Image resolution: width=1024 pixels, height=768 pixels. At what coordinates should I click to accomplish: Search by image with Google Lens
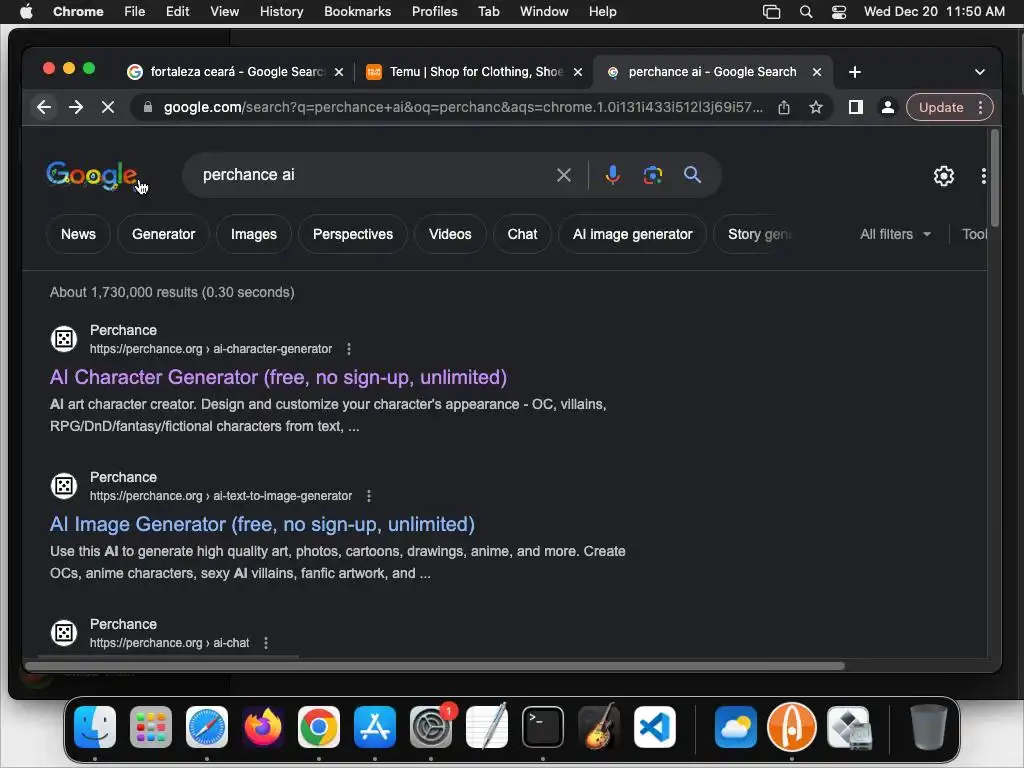pyautogui.click(x=652, y=175)
